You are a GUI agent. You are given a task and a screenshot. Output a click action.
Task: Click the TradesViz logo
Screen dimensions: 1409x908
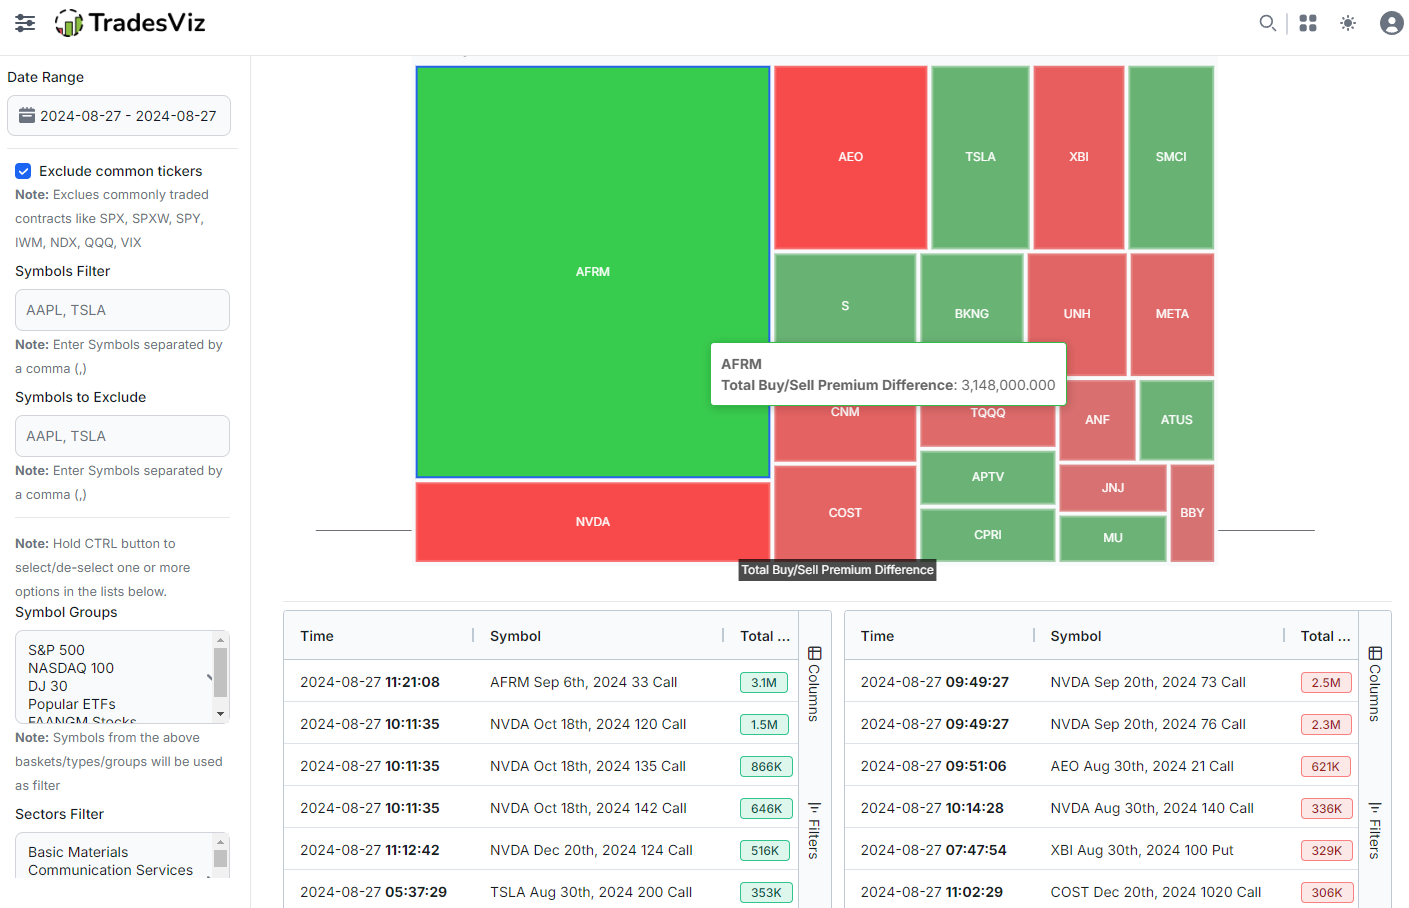tap(130, 22)
